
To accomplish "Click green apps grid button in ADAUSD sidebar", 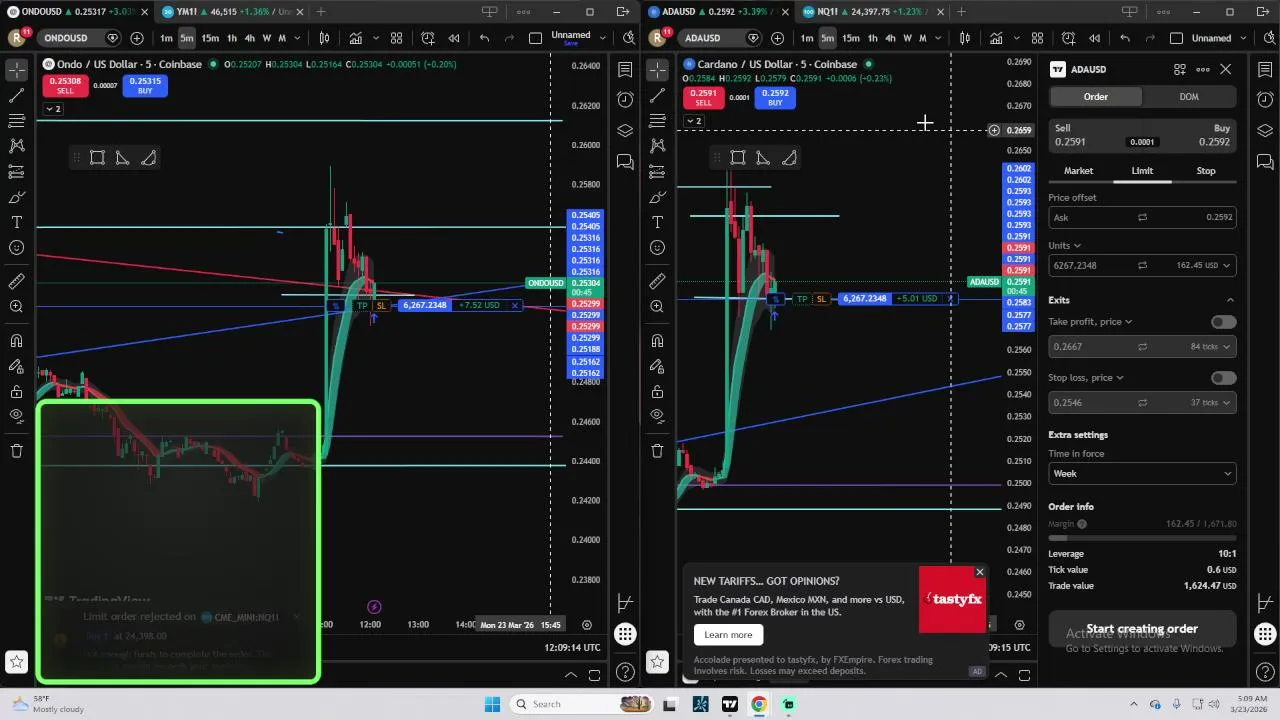I will pyautogui.click(x=1265, y=634).
